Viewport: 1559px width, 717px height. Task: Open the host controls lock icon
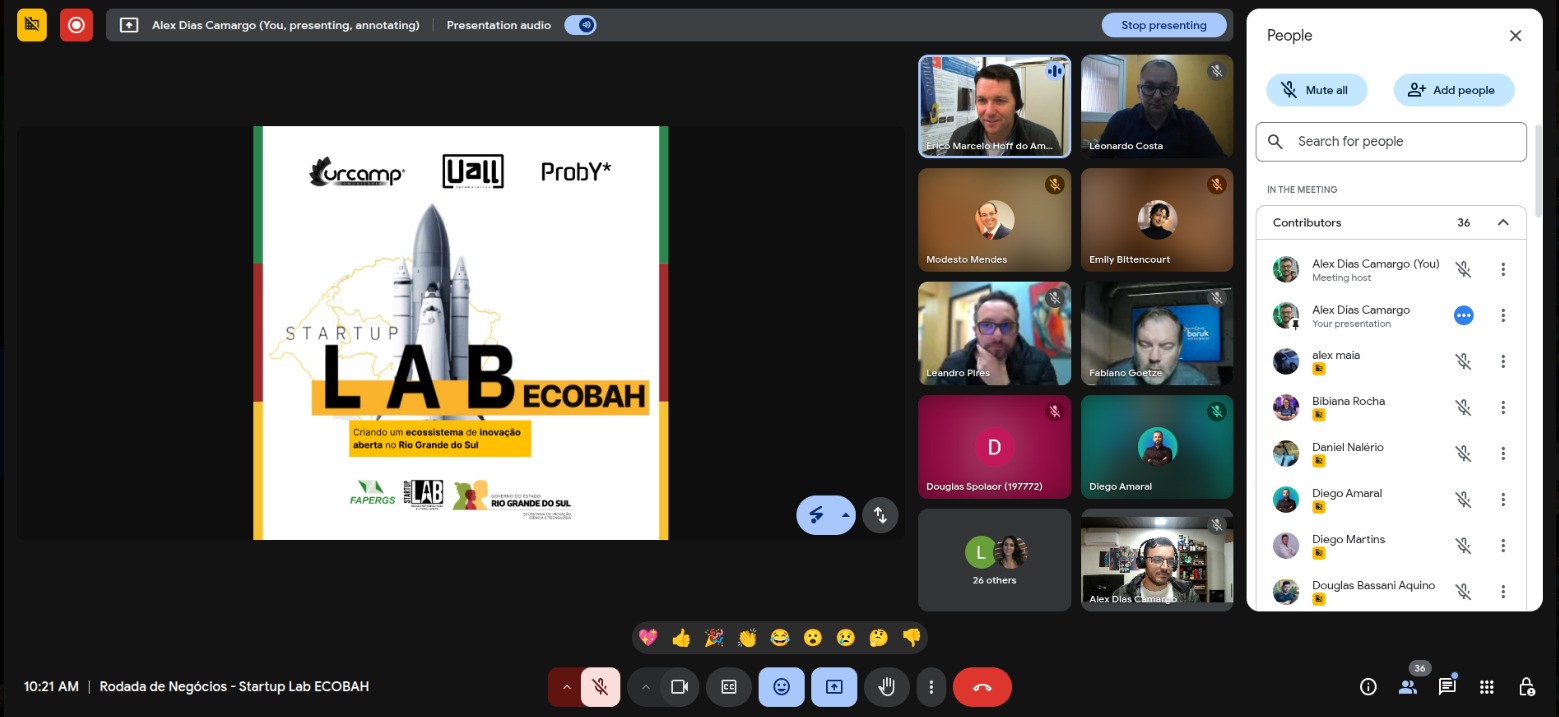[x=1526, y=687]
